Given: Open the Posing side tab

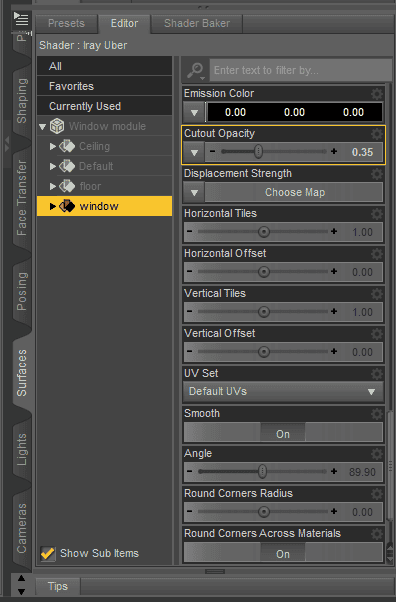Looking at the screenshot, I should 22,292.
